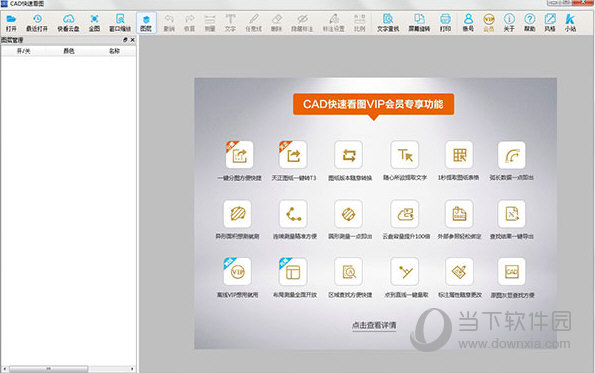595x373 pixels.
Task: Close the layer management panel
Action: (x=132, y=40)
